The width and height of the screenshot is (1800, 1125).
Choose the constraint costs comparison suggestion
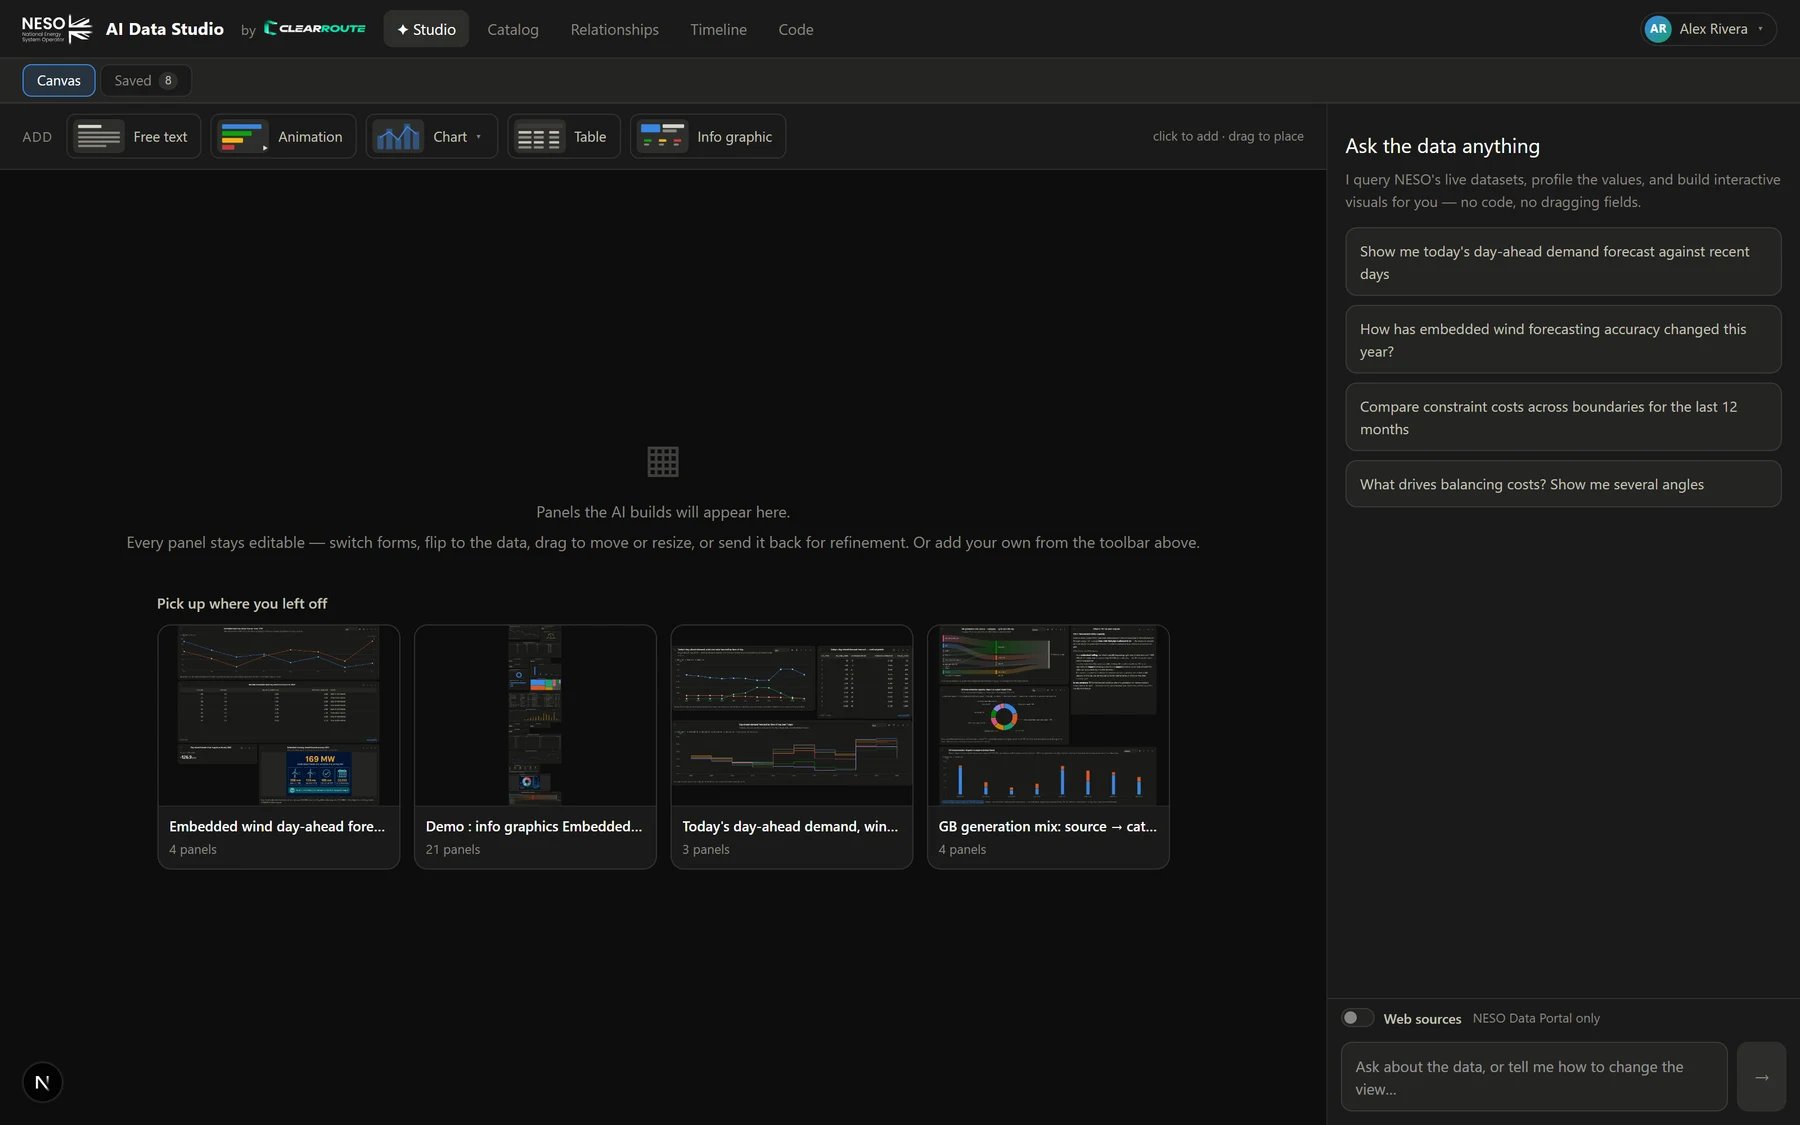pyautogui.click(x=1563, y=417)
